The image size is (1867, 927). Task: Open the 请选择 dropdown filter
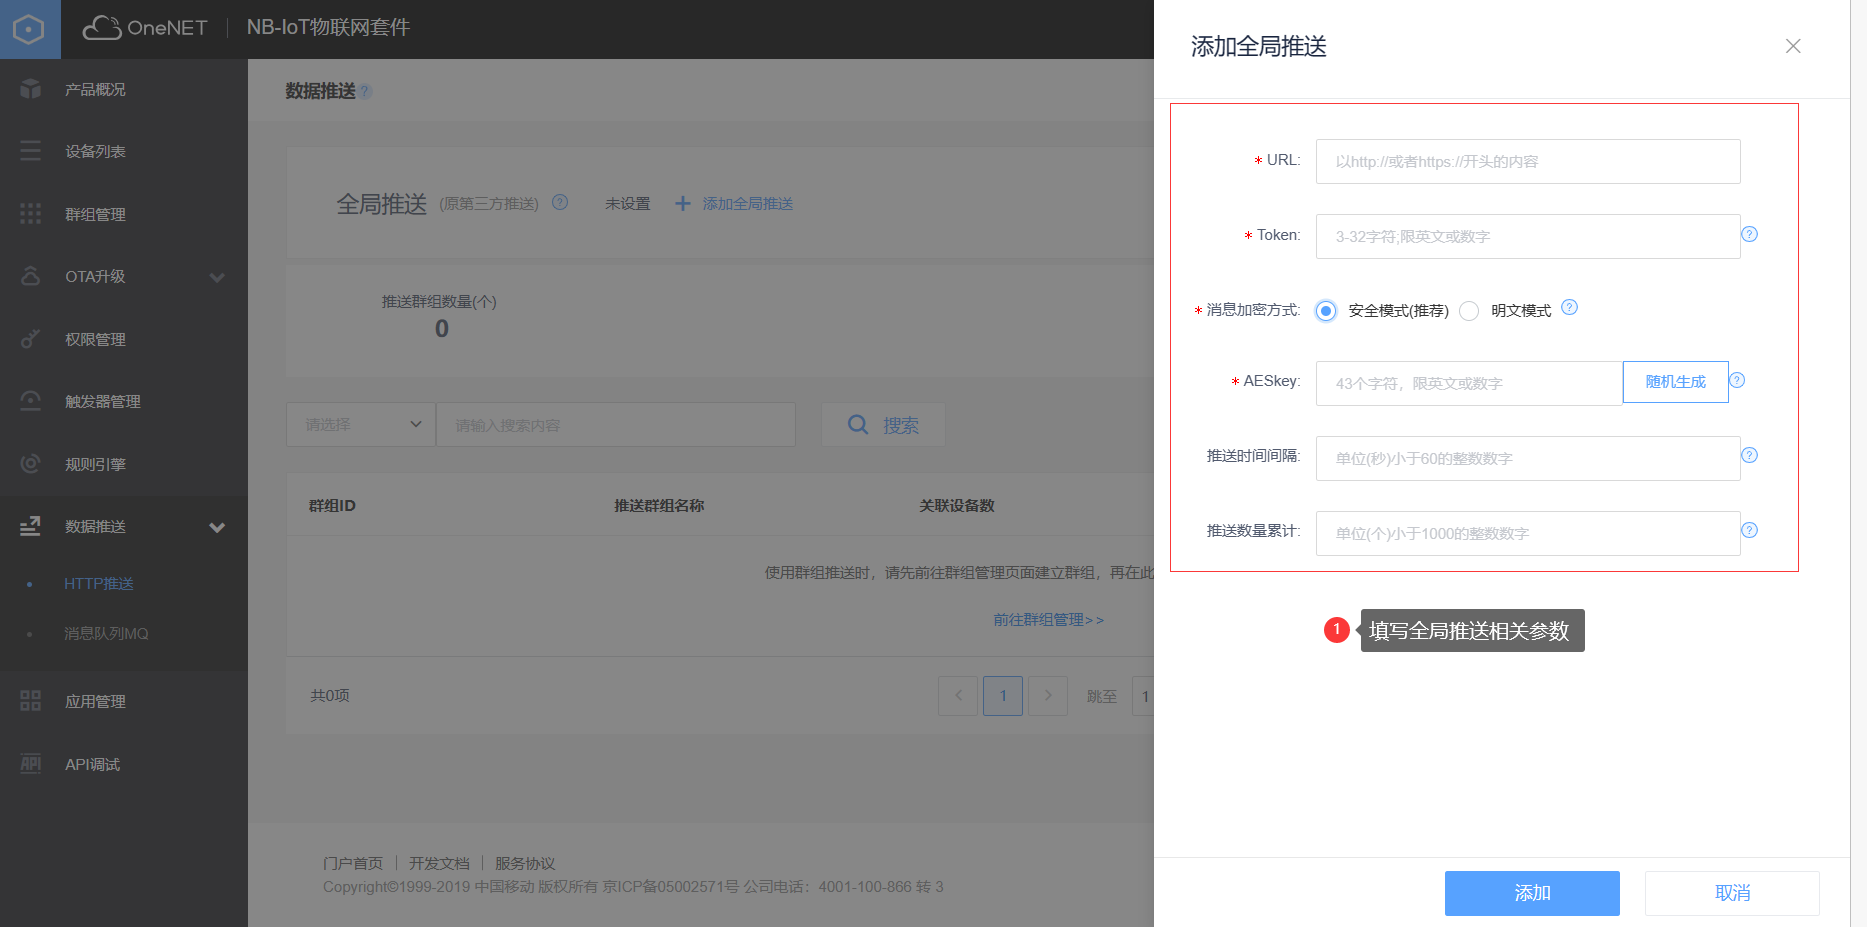click(361, 425)
